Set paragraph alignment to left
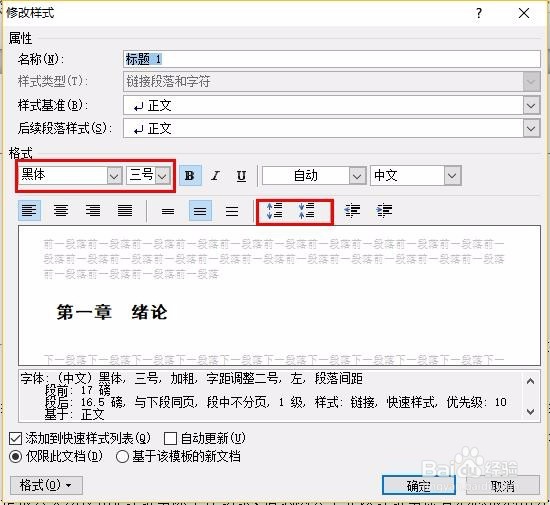The height and width of the screenshot is (505, 550). click(x=29, y=210)
